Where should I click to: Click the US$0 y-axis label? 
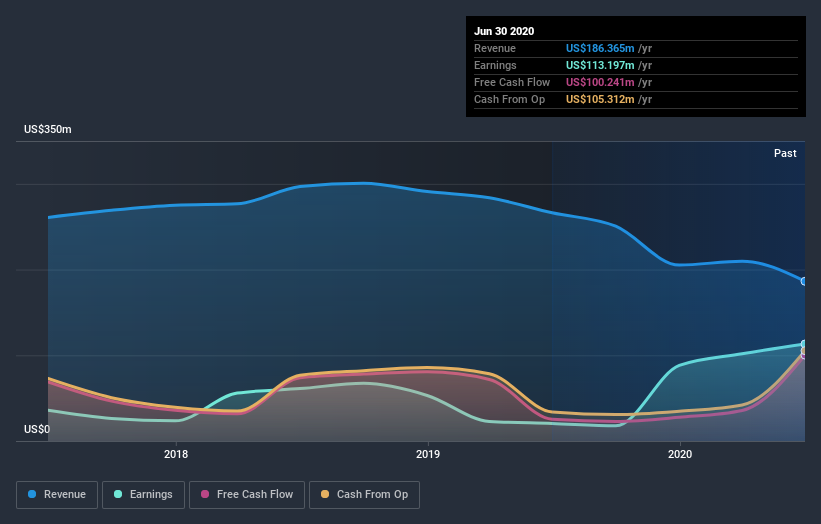click(x=37, y=429)
